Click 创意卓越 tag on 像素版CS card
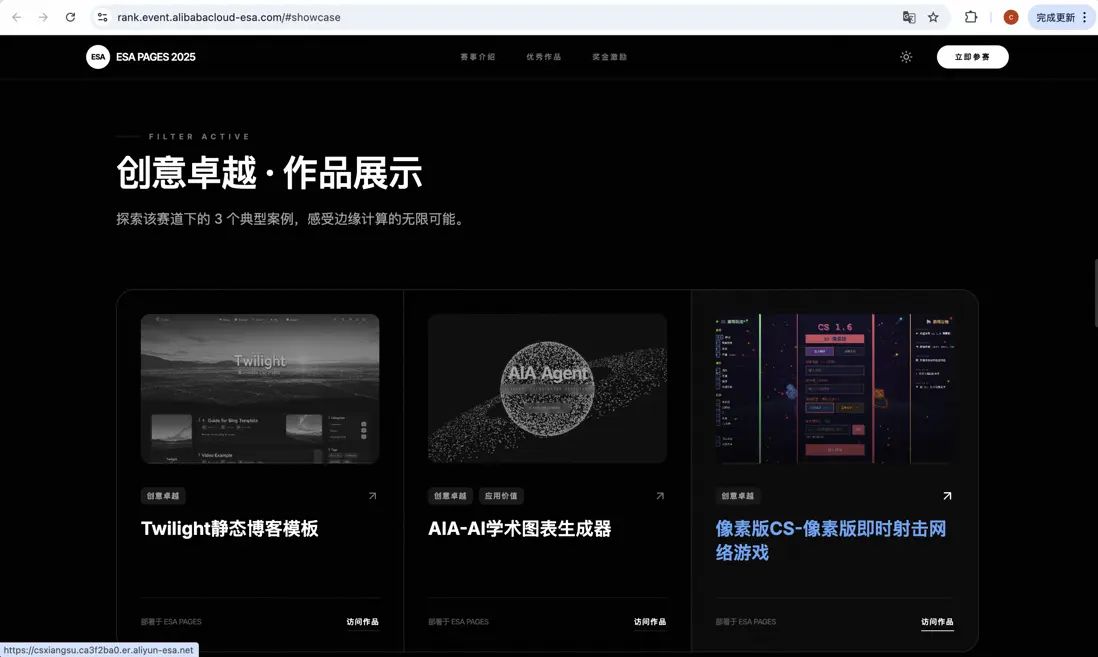 click(737, 496)
